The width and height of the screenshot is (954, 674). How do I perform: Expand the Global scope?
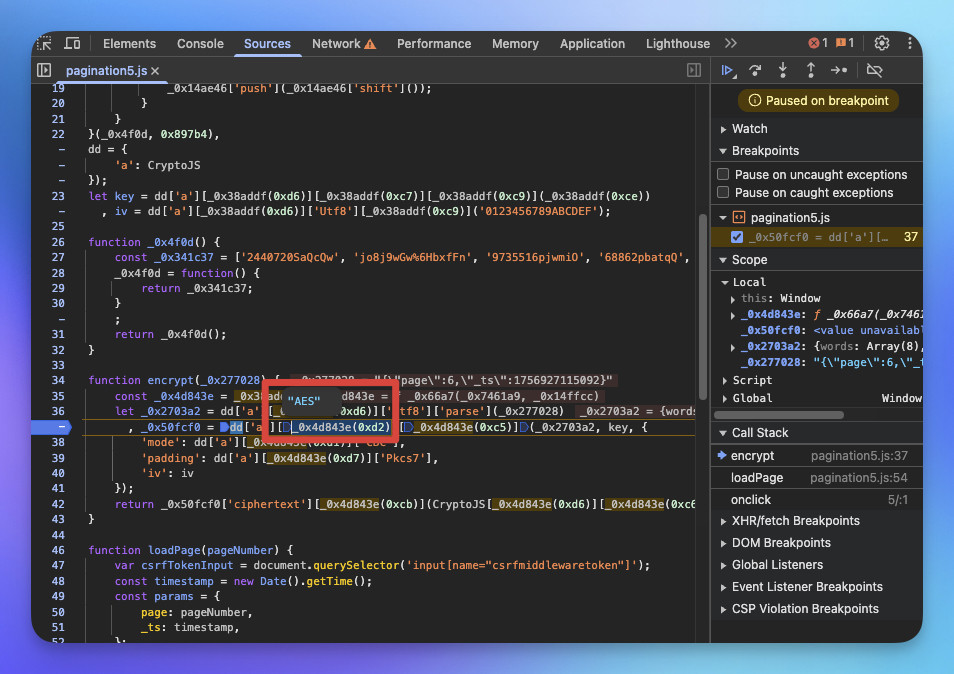point(725,398)
